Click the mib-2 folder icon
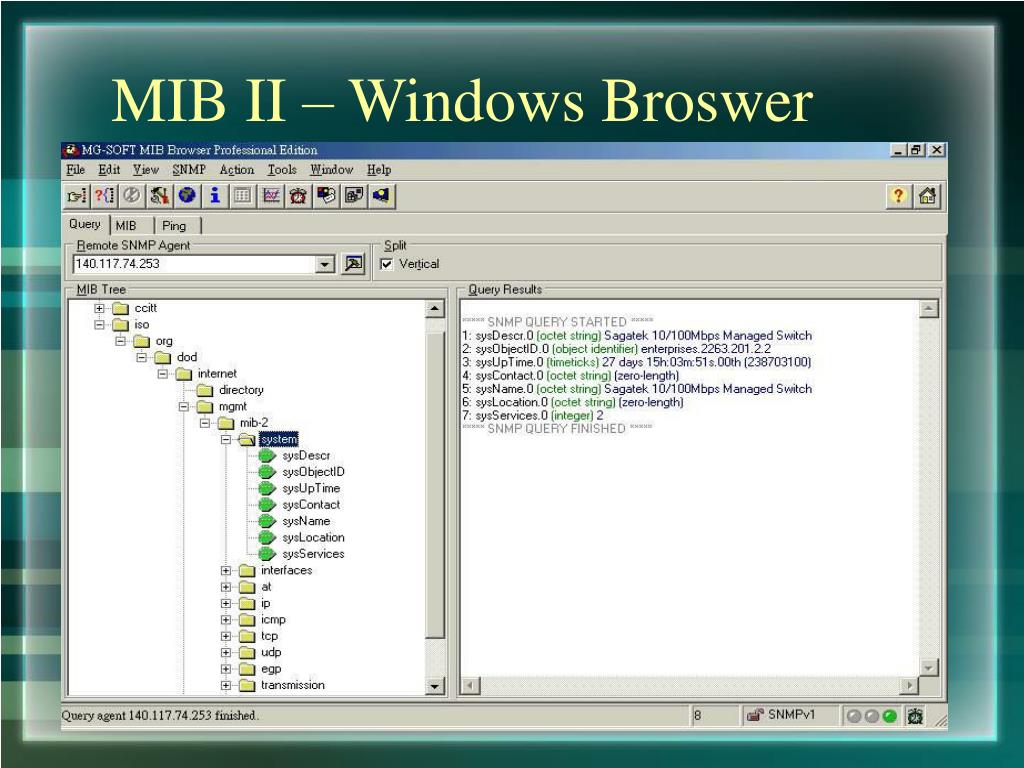Image resolution: width=1024 pixels, height=768 pixels. click(226, 423)
